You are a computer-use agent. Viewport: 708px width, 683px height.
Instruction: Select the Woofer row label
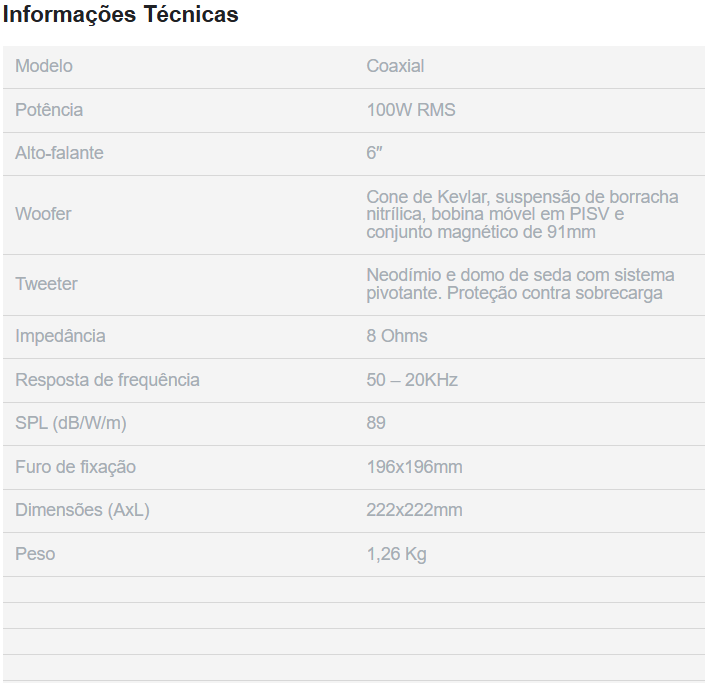(43, 214)
